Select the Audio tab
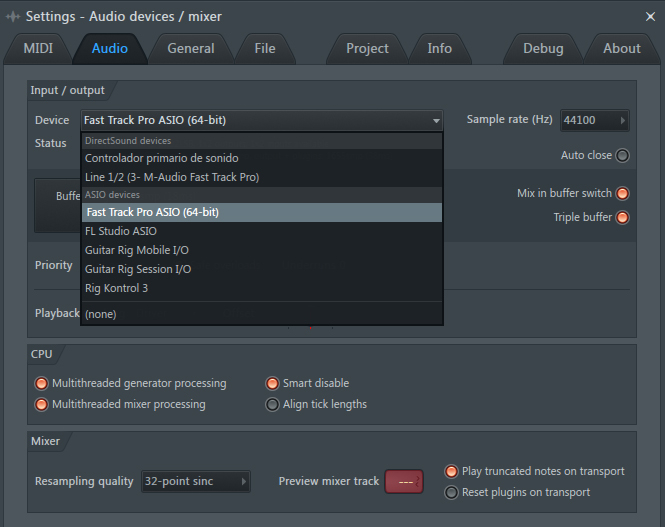This screenshot has height=527, width=665. pyautogui.click(x=110, y=48)
